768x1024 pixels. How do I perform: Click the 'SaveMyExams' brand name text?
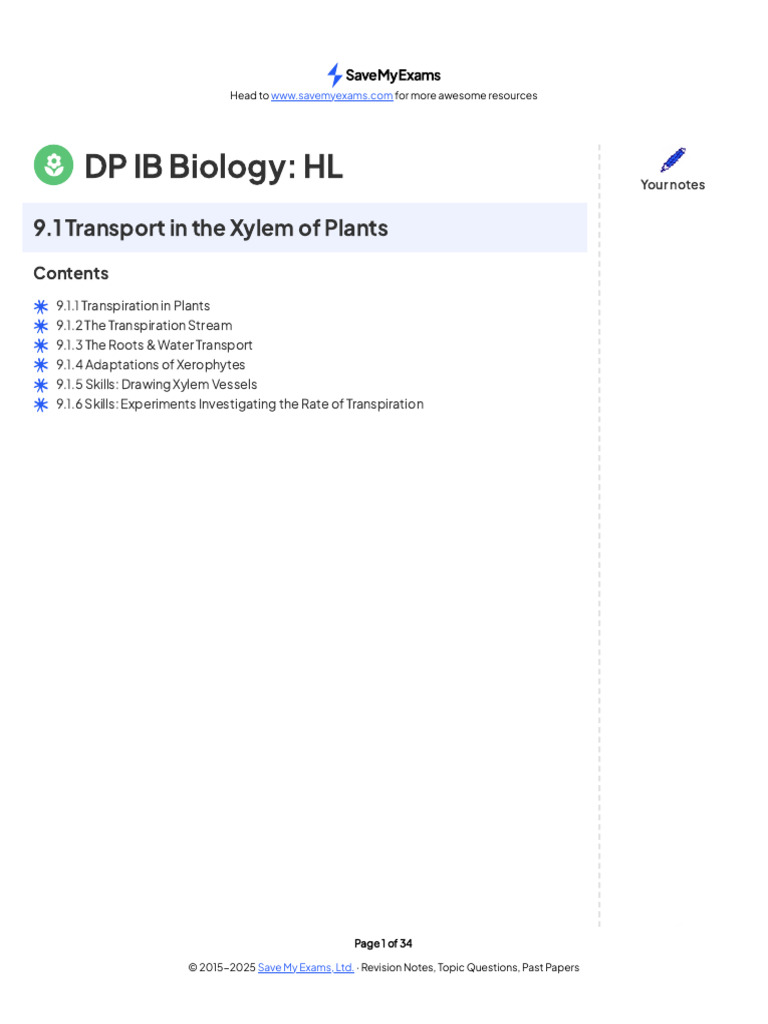(393, 75)
